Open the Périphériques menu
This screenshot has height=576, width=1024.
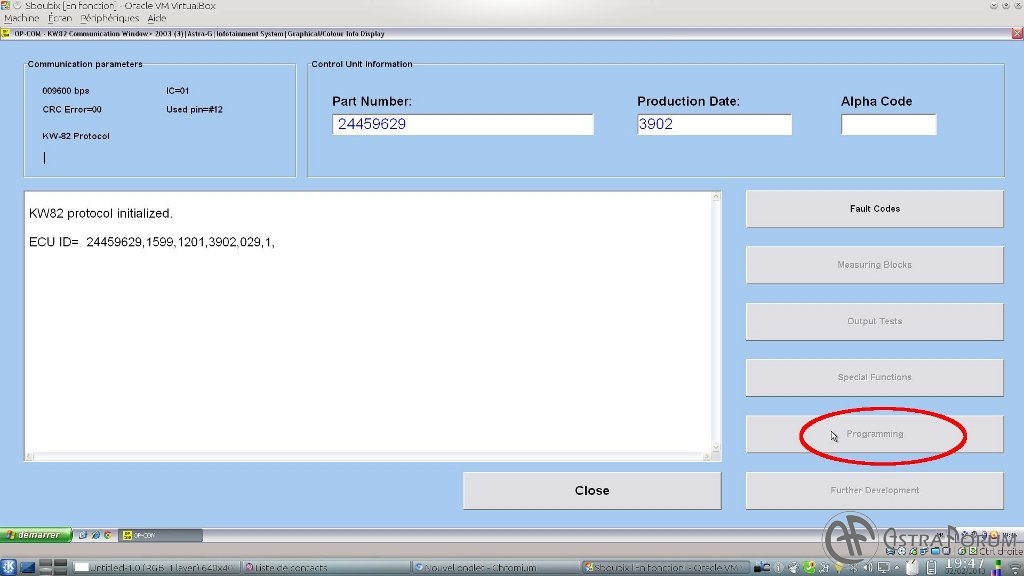pos(110,18)
